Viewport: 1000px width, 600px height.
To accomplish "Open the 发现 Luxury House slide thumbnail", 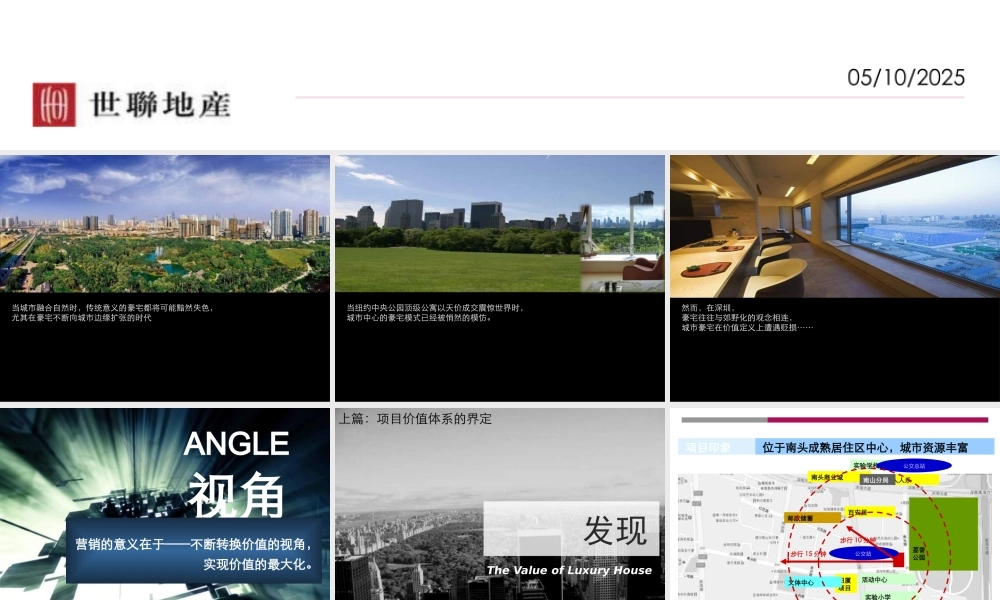I will [499, 504].
